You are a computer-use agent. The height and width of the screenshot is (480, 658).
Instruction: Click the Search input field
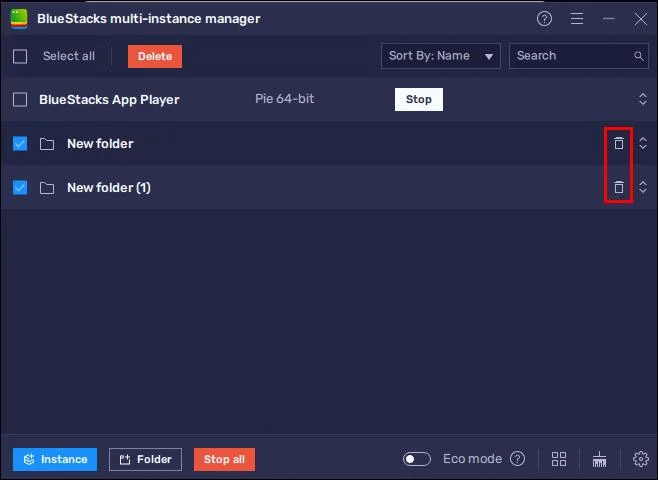579,56
